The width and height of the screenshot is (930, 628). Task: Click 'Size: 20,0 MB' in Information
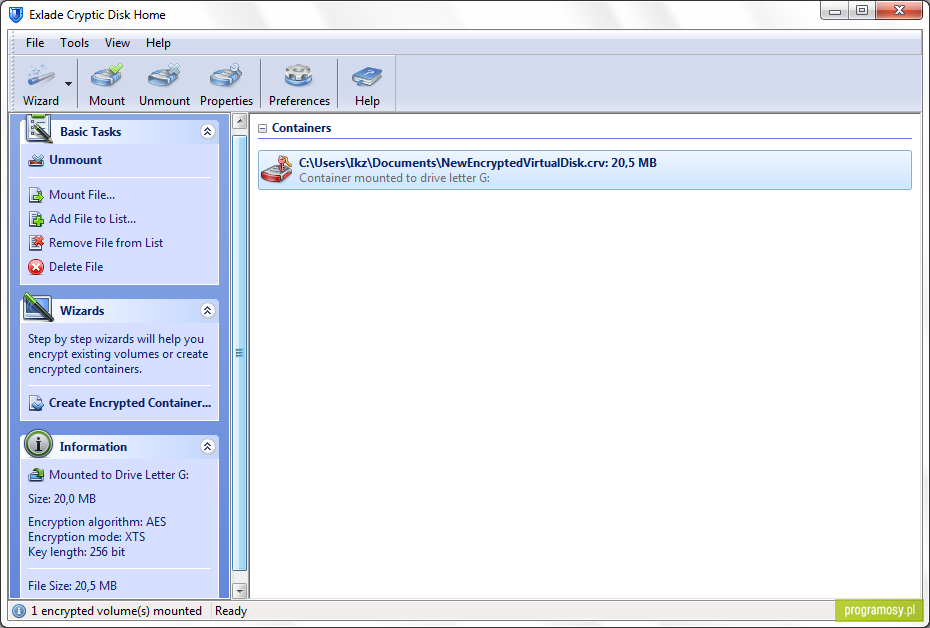(x=62, y=499)
